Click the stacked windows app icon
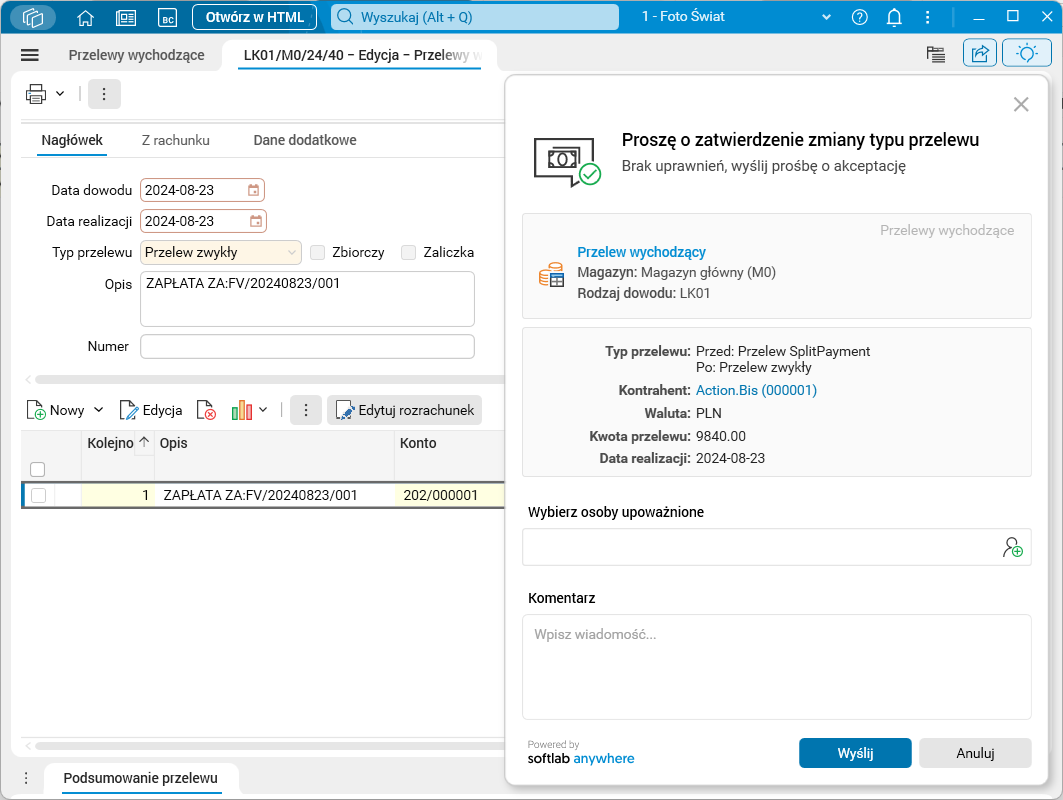1063x800 pixels. tap(33, 17)
